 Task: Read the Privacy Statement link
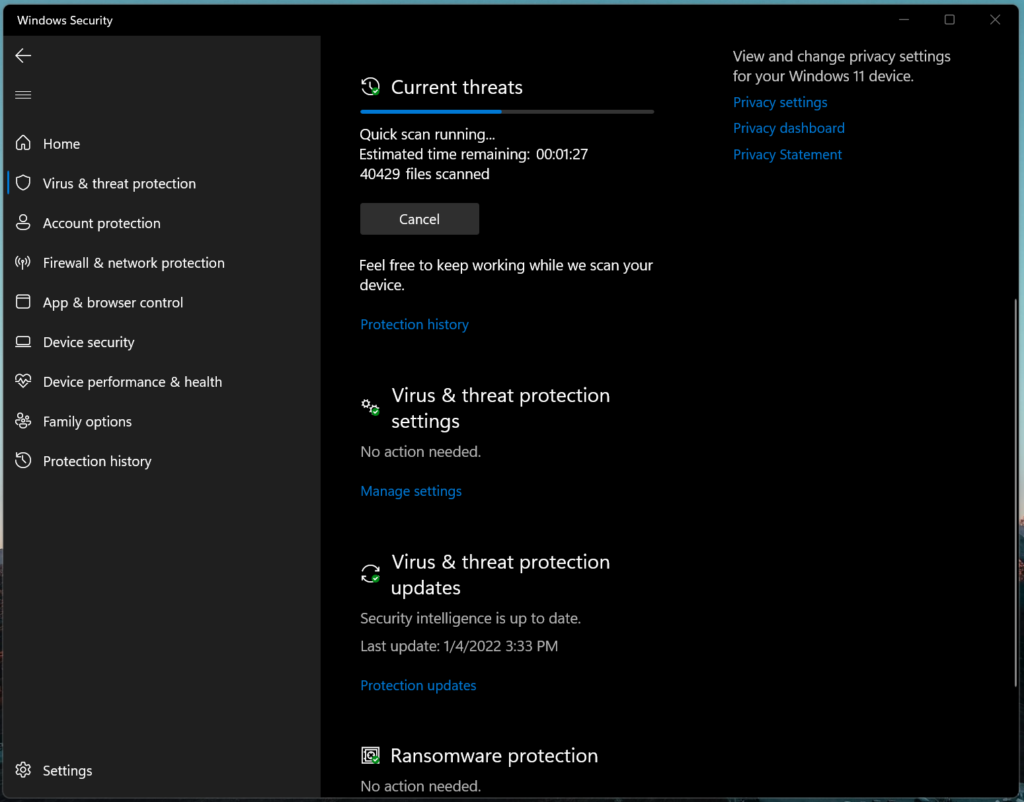pyautogui.click(x=787, y=155)
